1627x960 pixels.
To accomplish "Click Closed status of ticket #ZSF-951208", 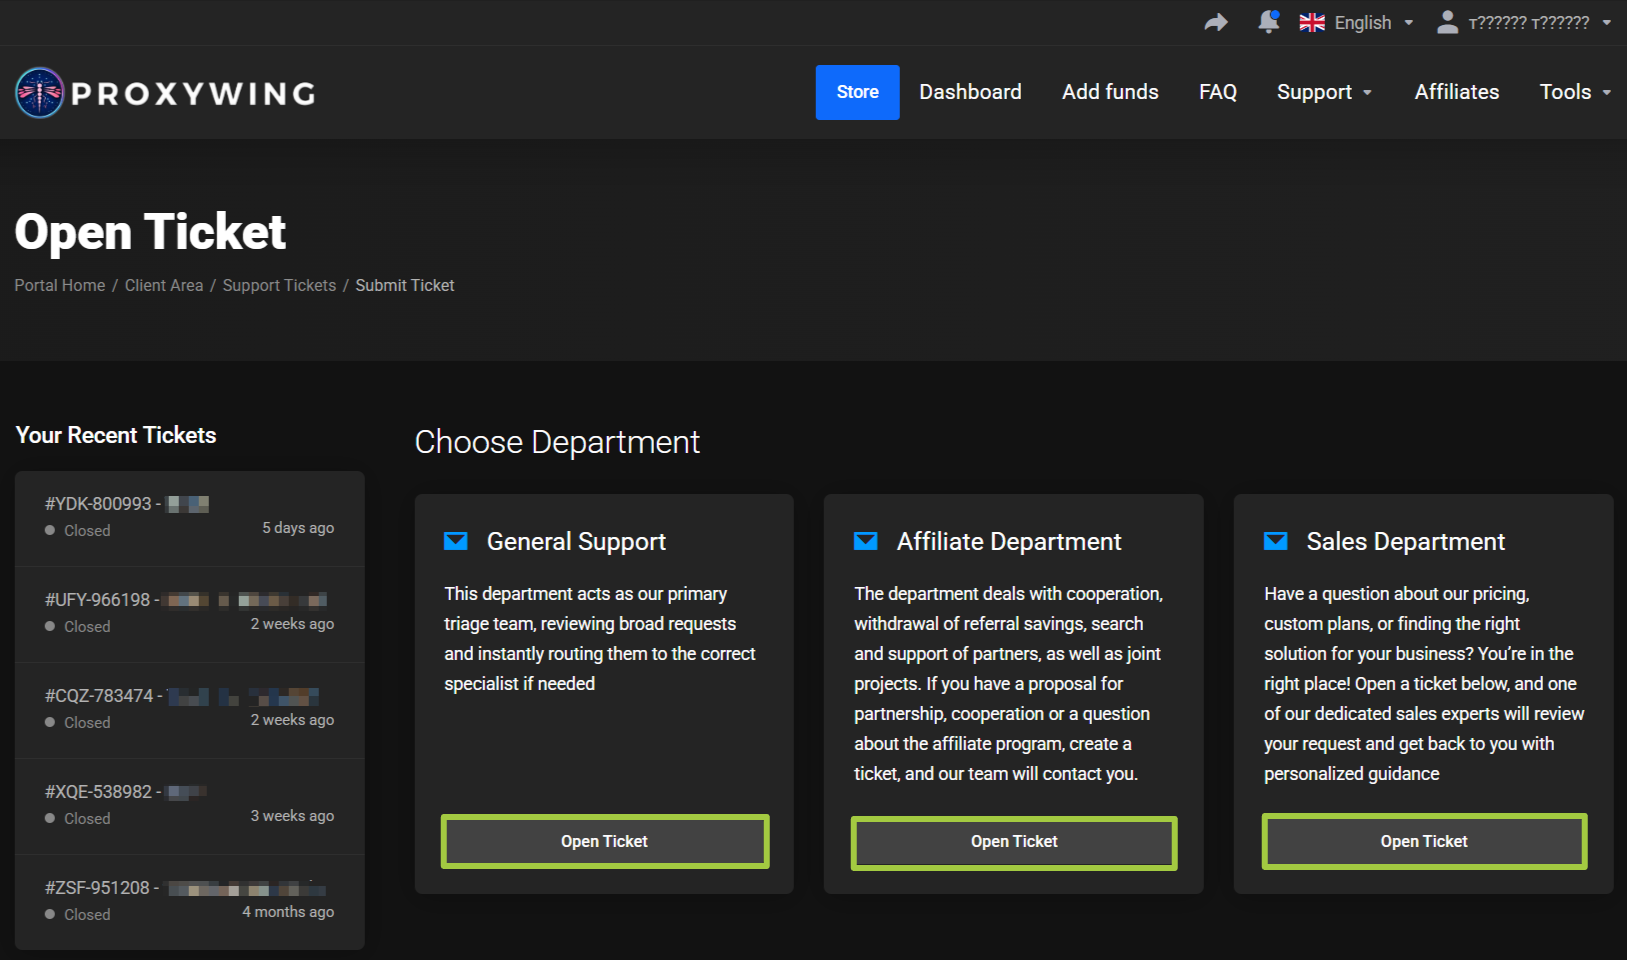I will 78,915.
